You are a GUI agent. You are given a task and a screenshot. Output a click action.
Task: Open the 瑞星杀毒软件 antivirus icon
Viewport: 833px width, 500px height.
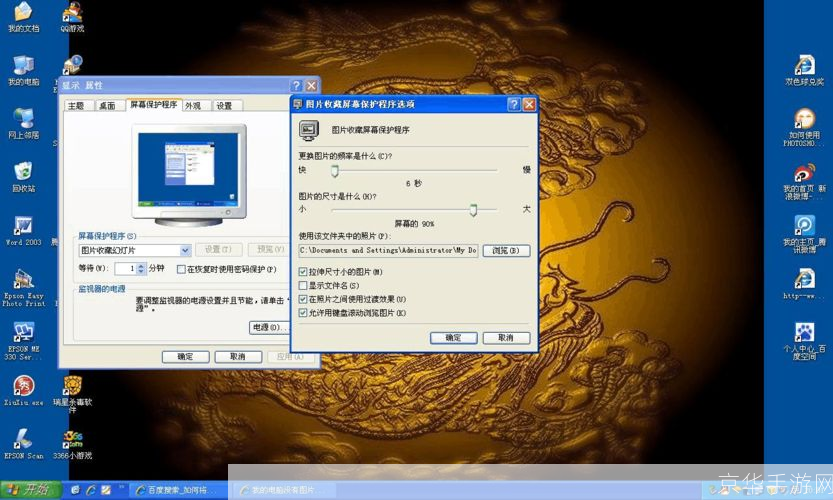(72, 394)
